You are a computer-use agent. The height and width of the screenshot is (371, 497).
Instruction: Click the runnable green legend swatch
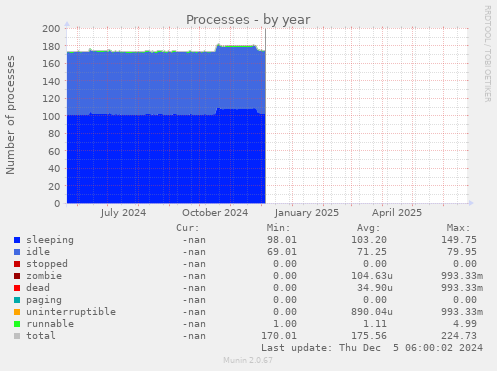(17, 324)
